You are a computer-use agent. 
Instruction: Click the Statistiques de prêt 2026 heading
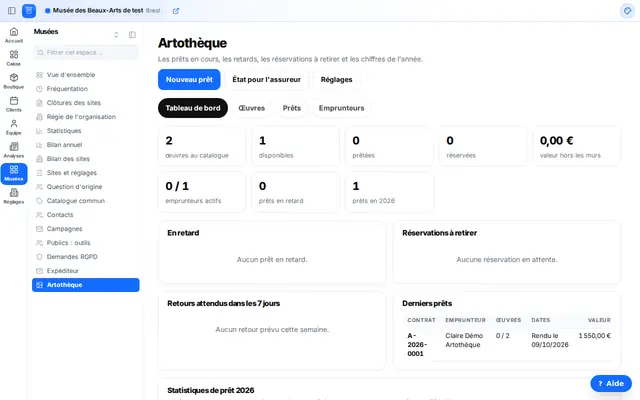pos(211,390)
